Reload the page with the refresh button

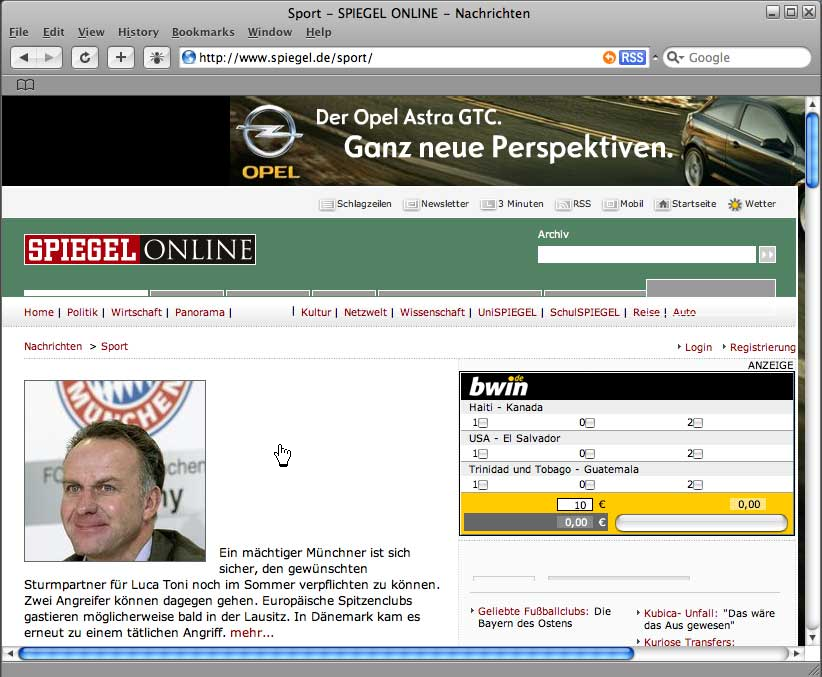(x=85, y=57)
